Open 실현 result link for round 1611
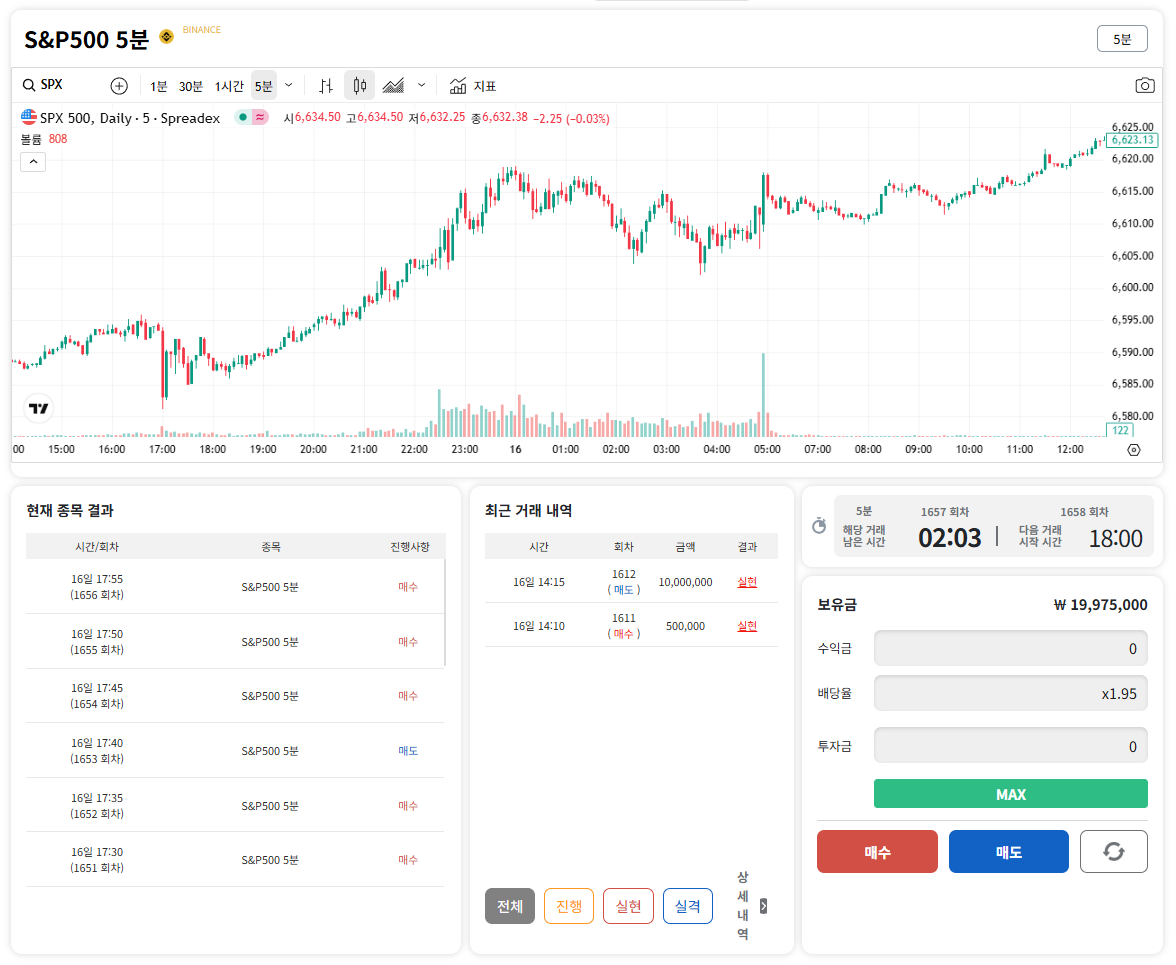This screenshot has height=965, width=1176. pos(747,626)
